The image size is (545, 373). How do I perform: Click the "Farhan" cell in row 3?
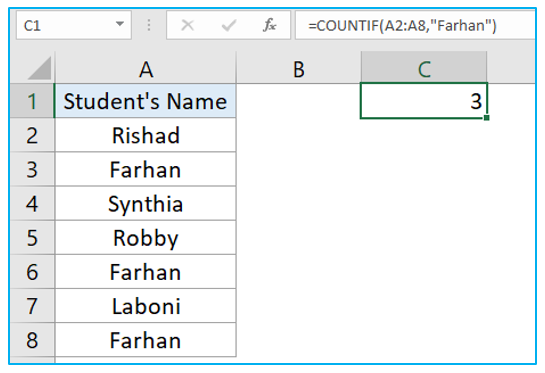tap(145, 169)
